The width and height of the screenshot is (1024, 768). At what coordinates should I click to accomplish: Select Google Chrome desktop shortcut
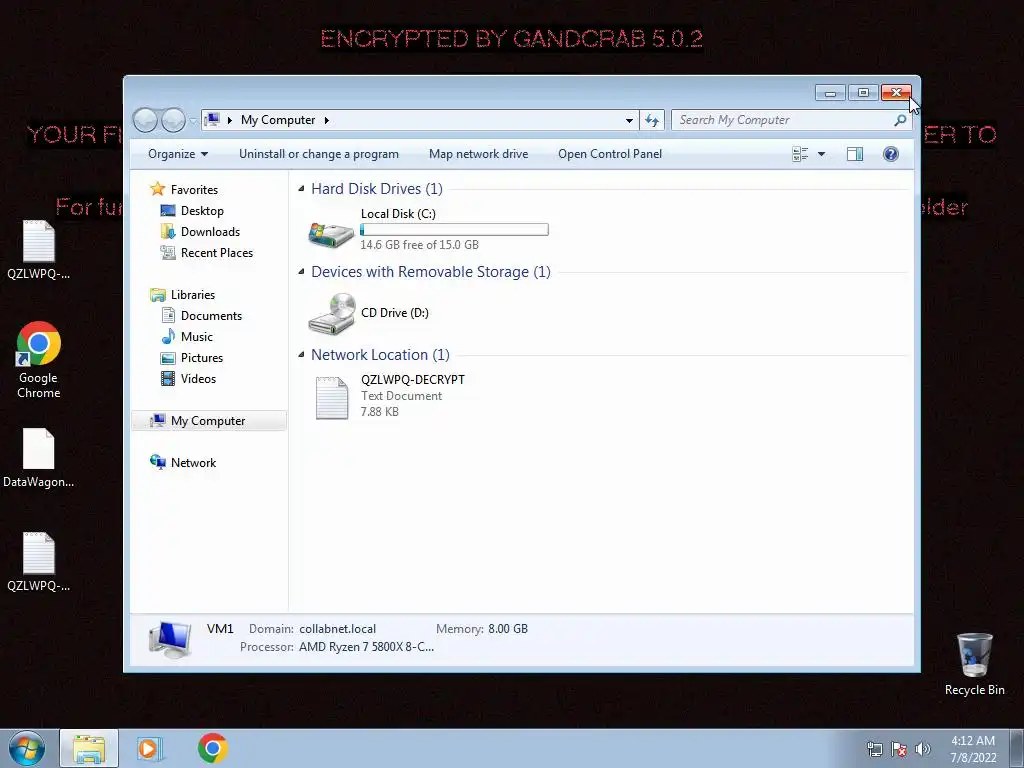tap(39, 360)
